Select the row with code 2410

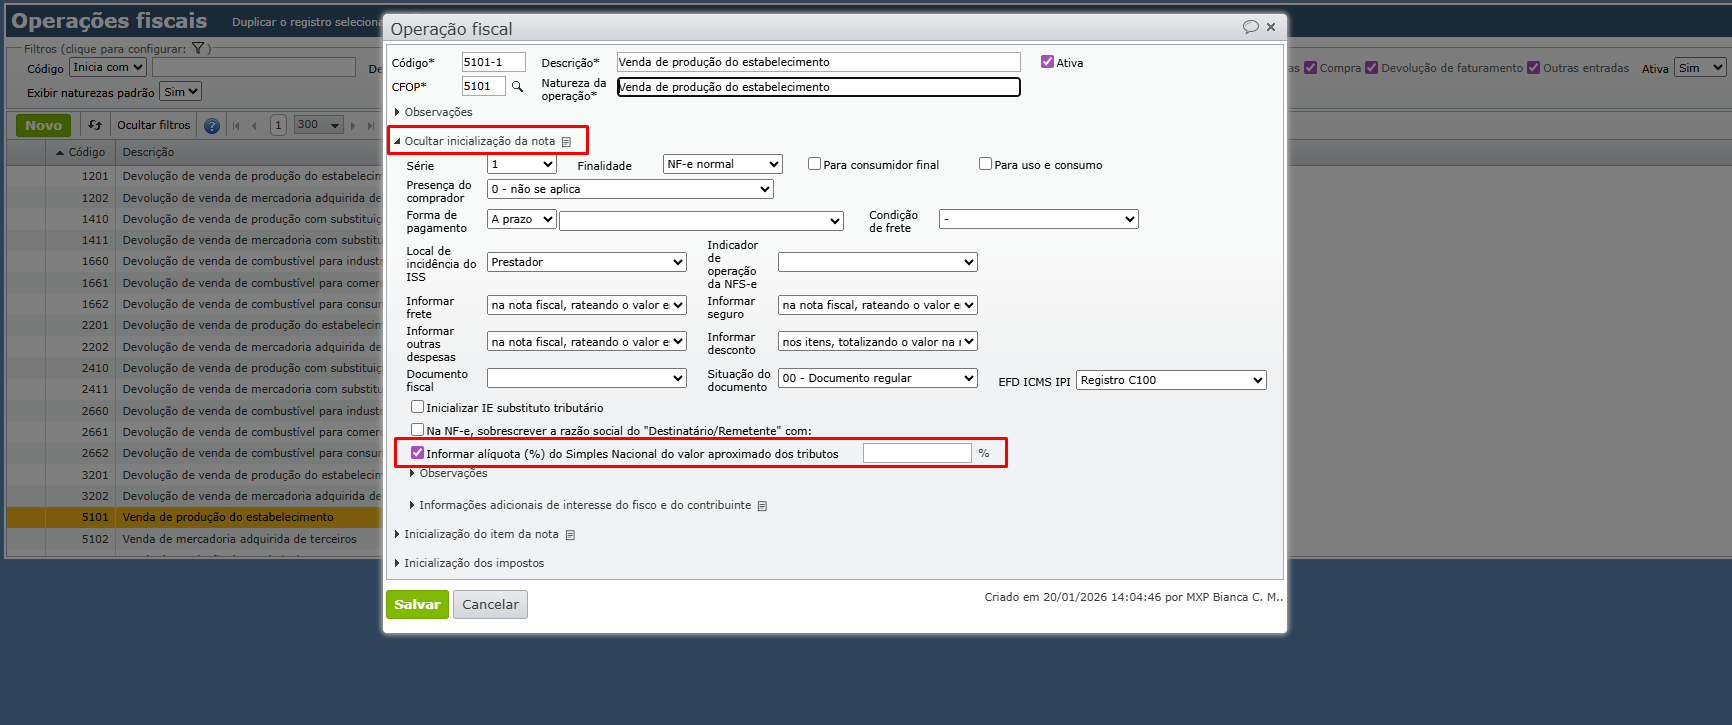pos(194,368)
